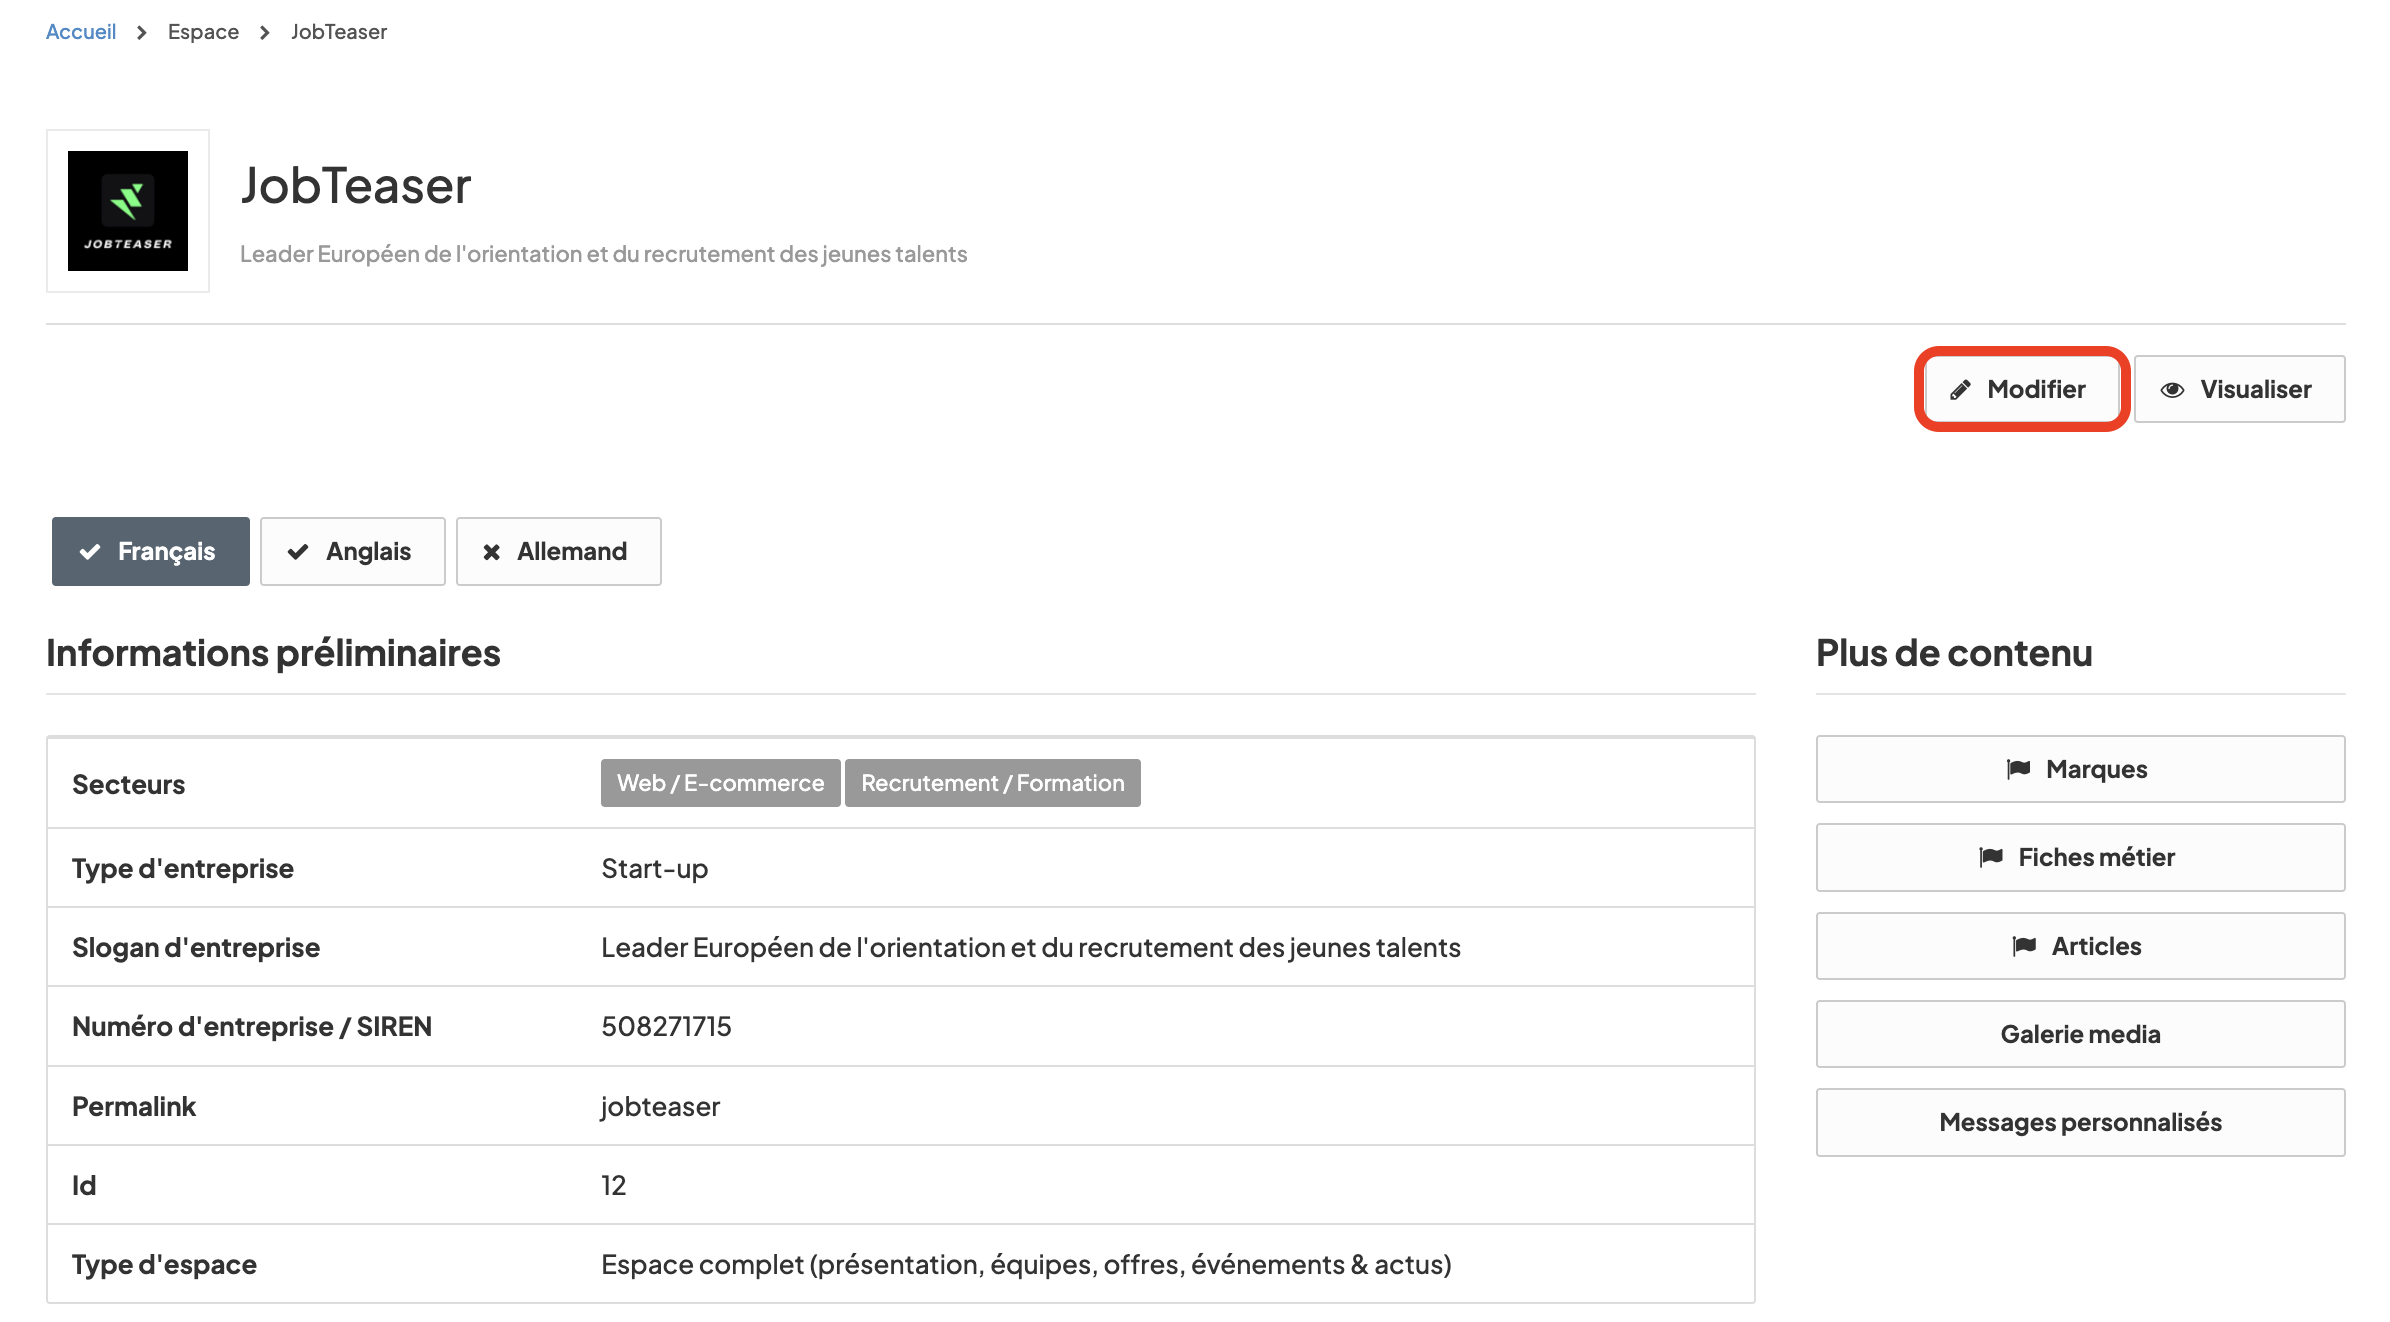Click the flag icon beside Marques
The height and width of the screenshot is (1322, 2390).
2018,769
